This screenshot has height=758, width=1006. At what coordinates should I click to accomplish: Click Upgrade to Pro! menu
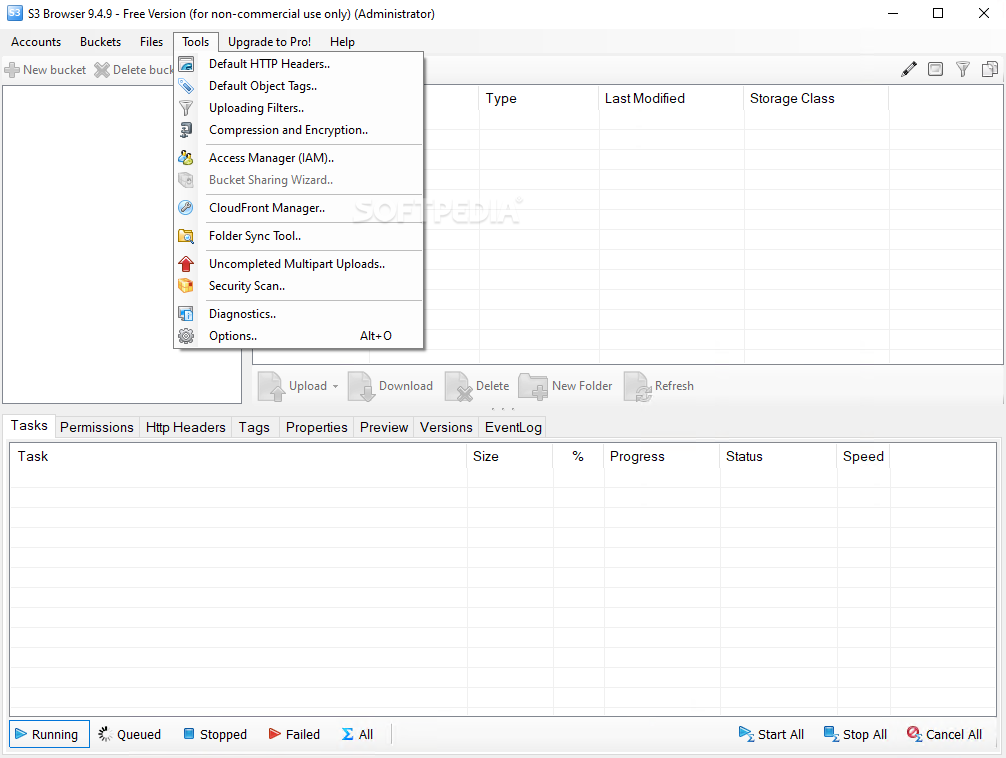click(x=269, y=42)
